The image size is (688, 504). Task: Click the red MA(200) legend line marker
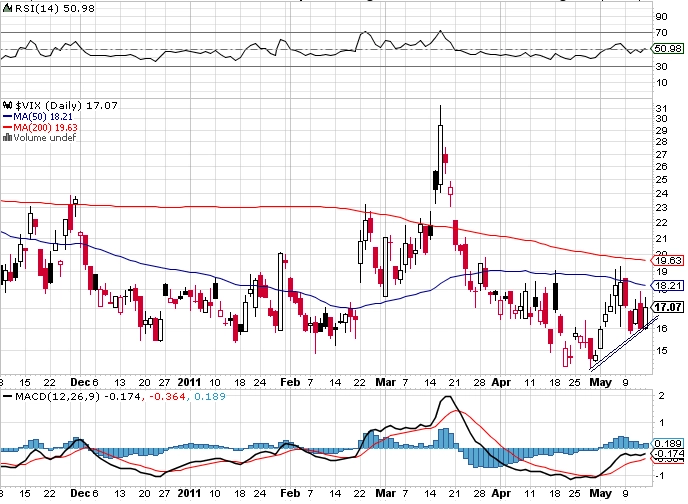7,127
